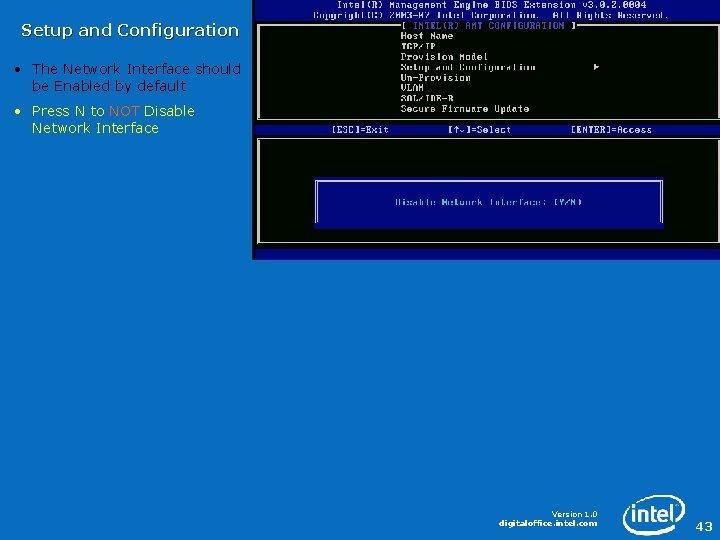Viewport: 720px width, 540px height.
Task: Select Provision Model in AMT configuration
Action: click(x=444, y=57)
